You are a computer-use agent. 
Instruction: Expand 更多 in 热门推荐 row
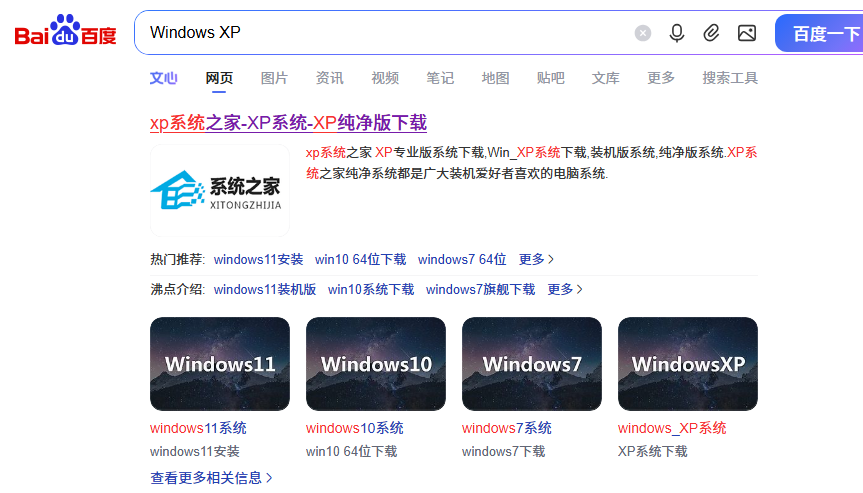point(536,259)
